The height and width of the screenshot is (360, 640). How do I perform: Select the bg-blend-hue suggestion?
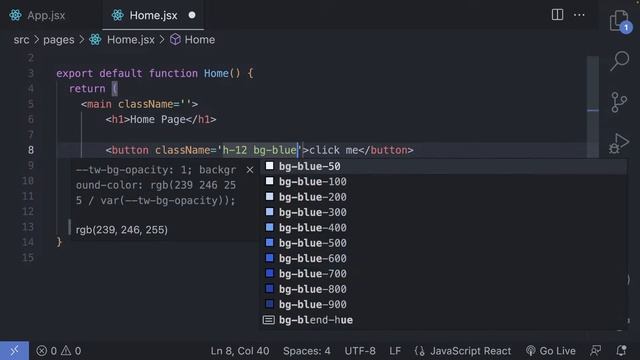(x=443, y=320)
